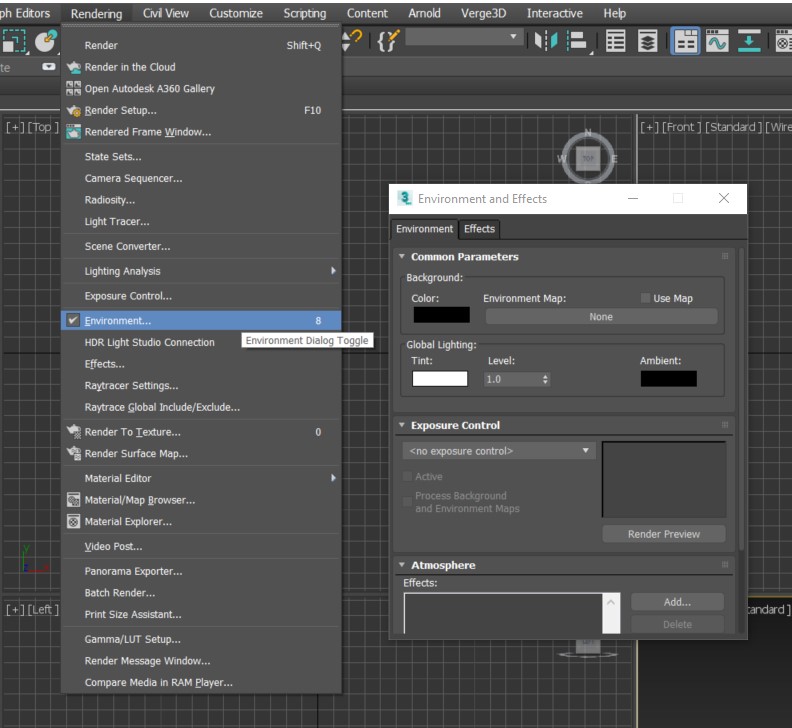Screen dimensions: 792x728
Task: Open the Curve Editor icon
Action: point(717,40)
